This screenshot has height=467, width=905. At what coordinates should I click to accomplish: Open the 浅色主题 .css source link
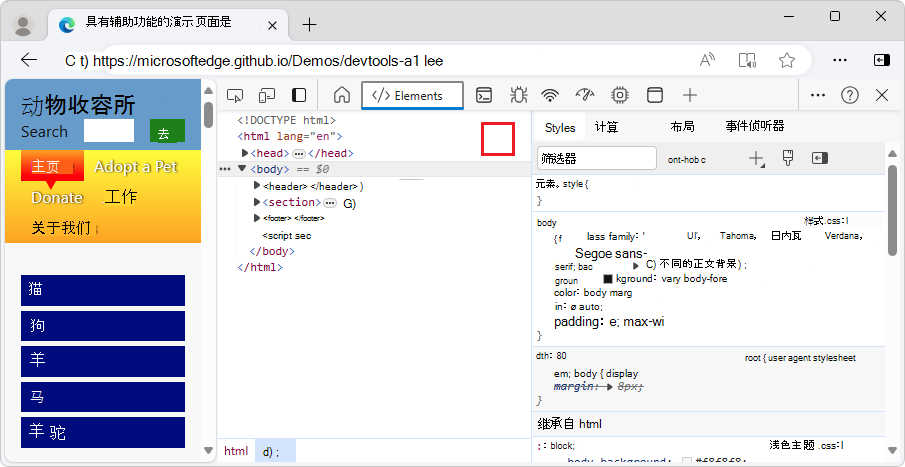click(807, 445)
